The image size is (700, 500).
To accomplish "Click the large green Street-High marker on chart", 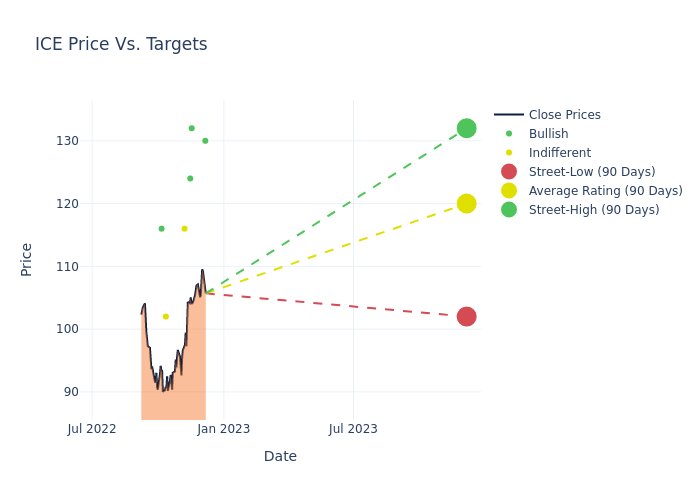I will click(466, 128).
